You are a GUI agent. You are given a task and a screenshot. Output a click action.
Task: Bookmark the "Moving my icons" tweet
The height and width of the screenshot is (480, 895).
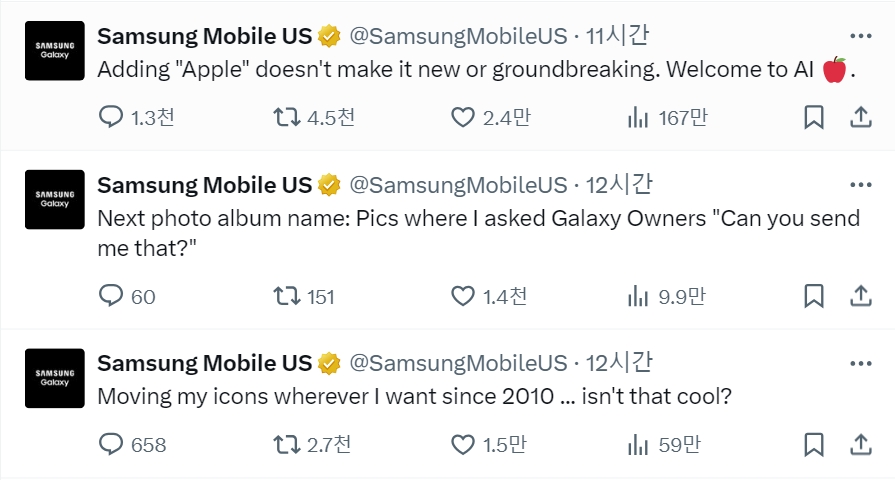point(813,445)
